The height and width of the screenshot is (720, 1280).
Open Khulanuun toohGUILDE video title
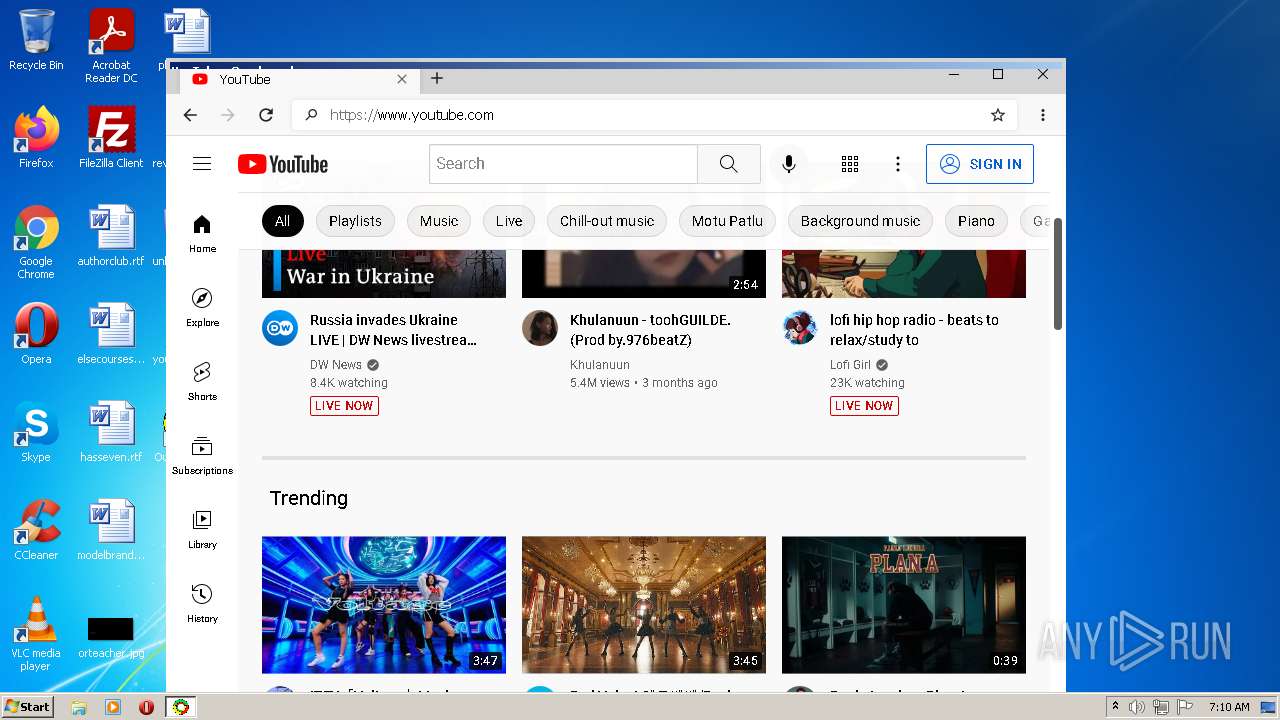(x=650, y=330)
